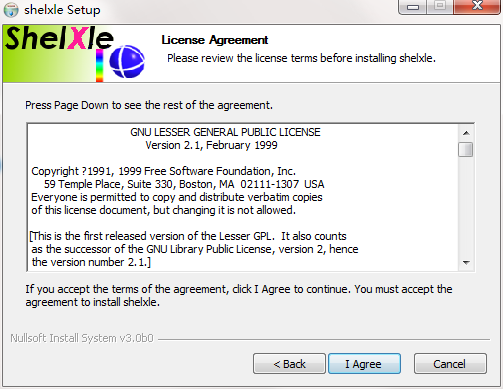
Task: Click the scrollbar up arrow in license box
Action: [466, 133]
